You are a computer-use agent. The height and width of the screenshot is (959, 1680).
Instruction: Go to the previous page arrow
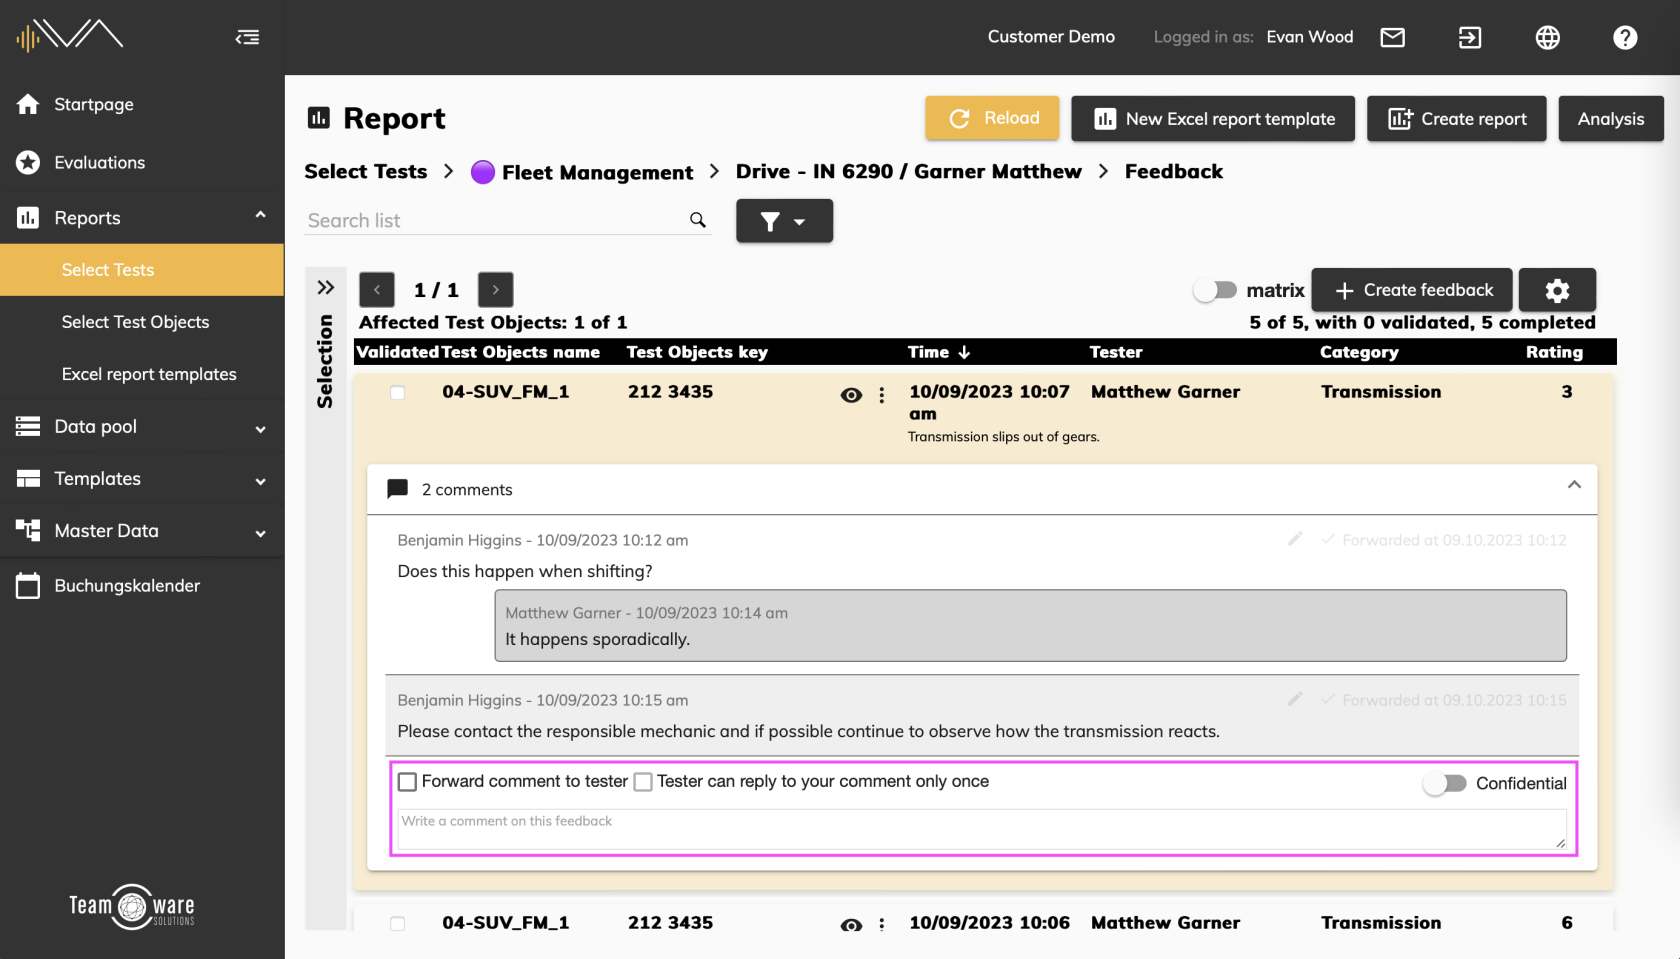pos(377,290)
